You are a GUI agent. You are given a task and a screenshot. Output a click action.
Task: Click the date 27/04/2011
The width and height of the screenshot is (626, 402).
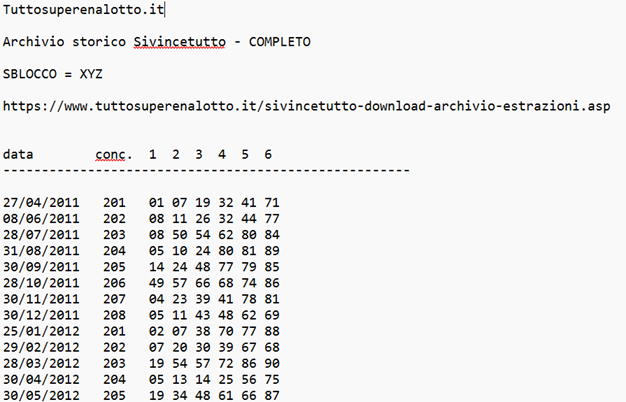(x=41, y=202)
